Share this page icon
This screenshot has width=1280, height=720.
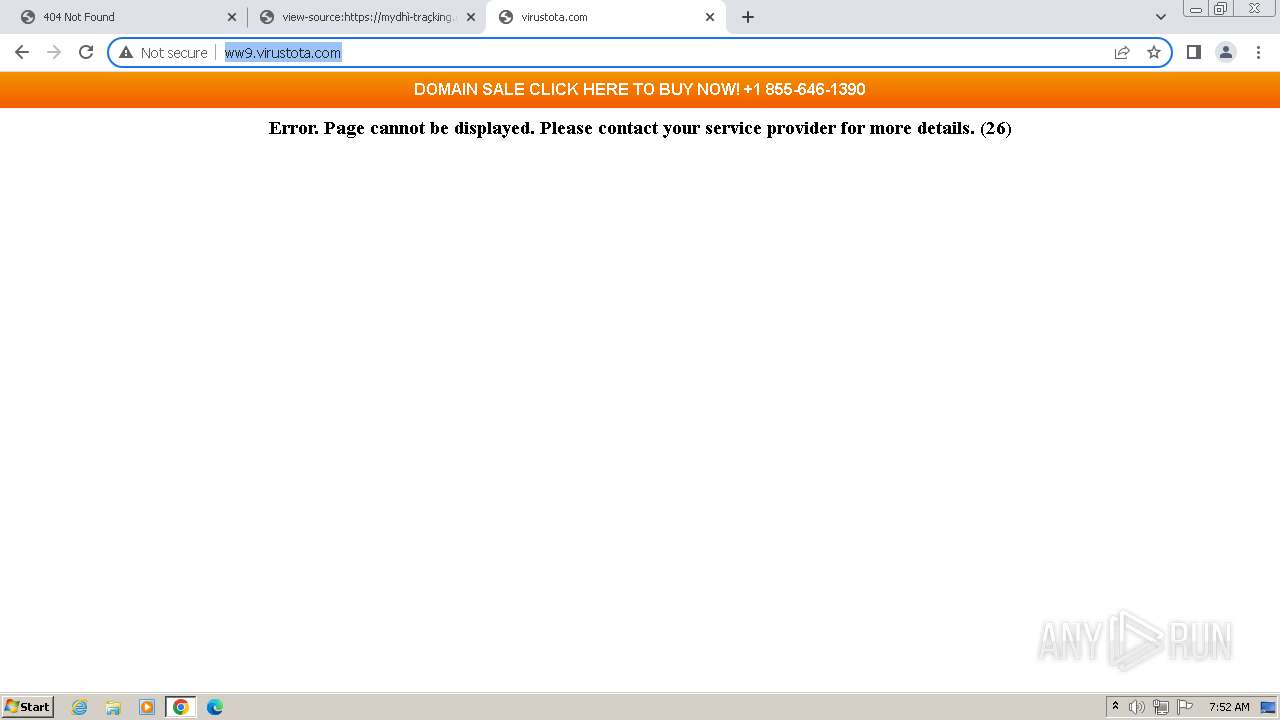click(1122, 52)
